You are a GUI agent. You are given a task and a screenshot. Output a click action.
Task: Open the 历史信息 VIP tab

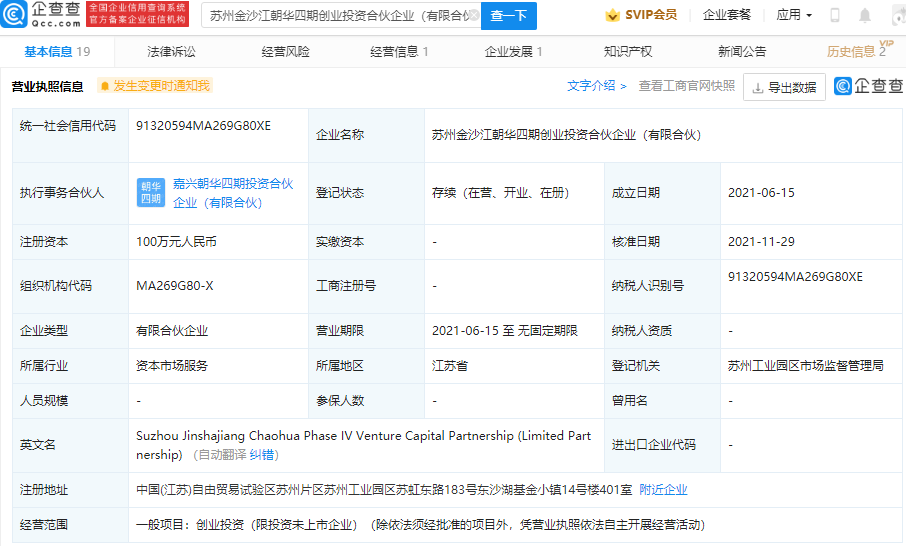click(858, 51)
